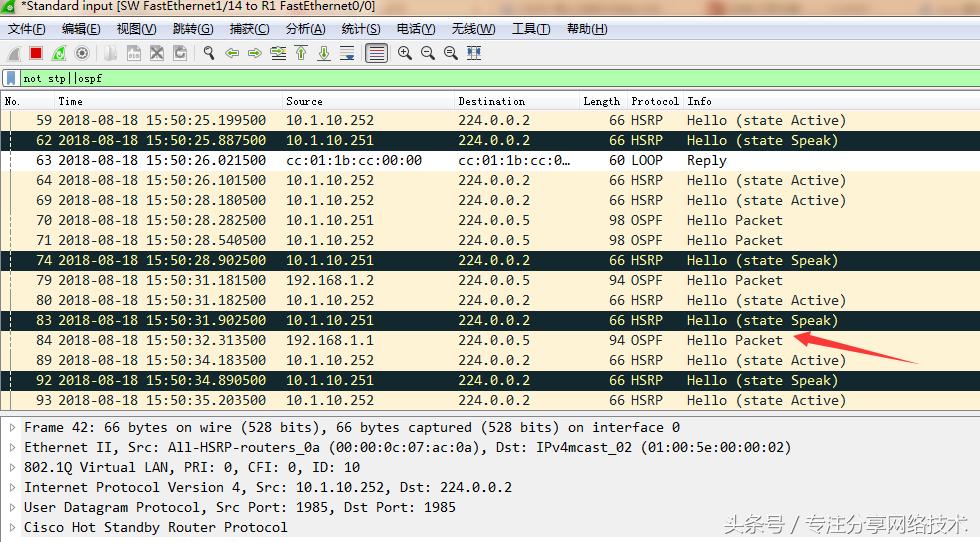Select packet 59 HSRP Hello row
Screen dimensions: 980x542
click(x=491, y=120)
